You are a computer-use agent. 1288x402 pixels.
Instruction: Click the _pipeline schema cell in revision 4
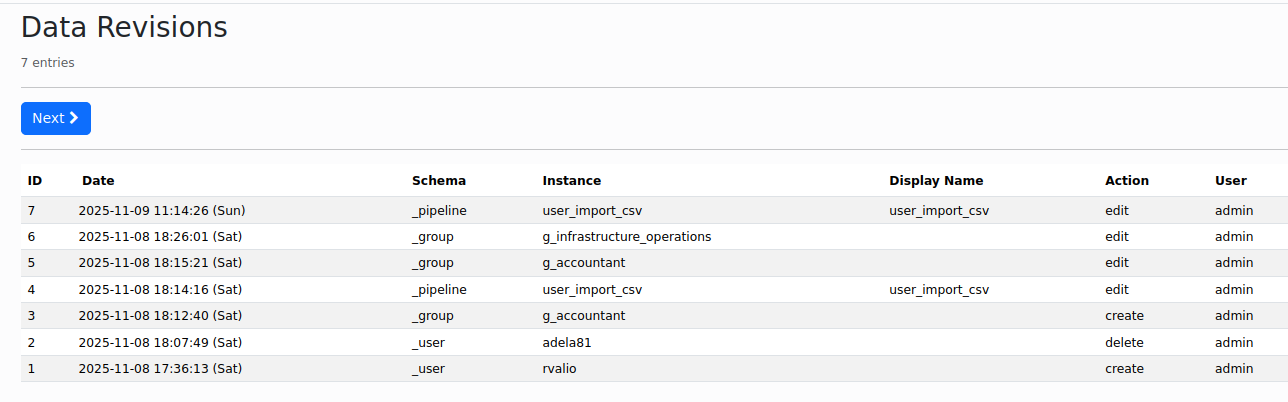(439, 290)
